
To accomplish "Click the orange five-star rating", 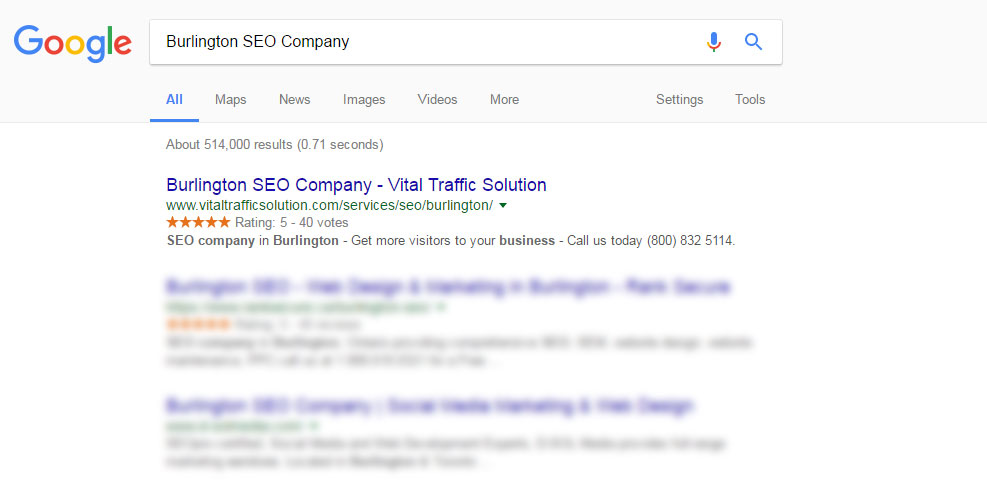I will tap(198, 222).
